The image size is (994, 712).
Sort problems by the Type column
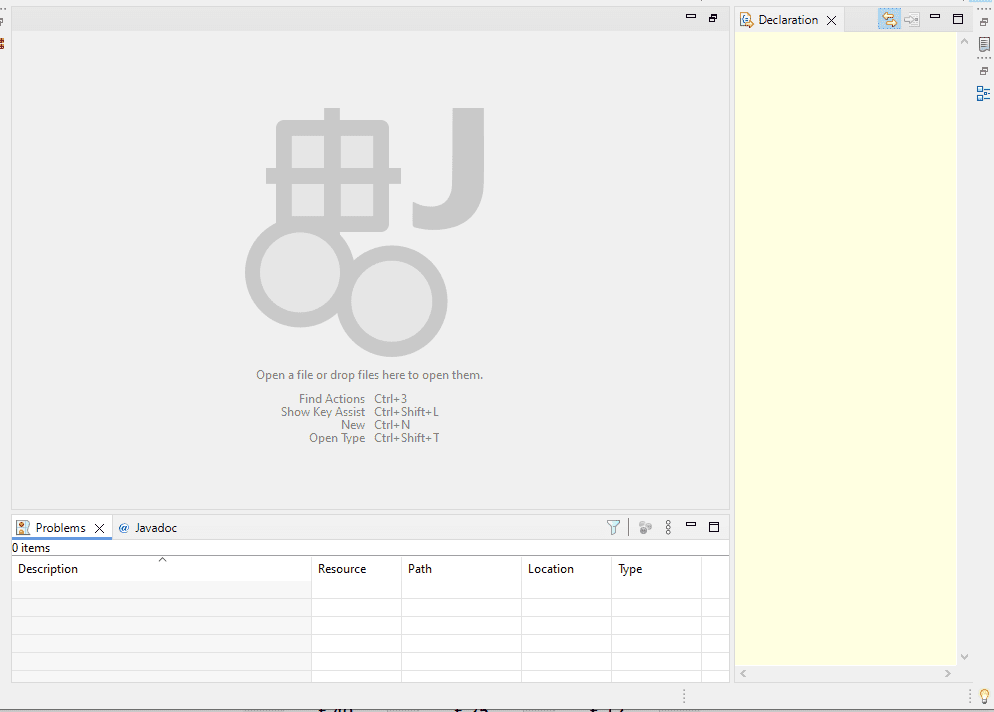[x=656, y=569]
